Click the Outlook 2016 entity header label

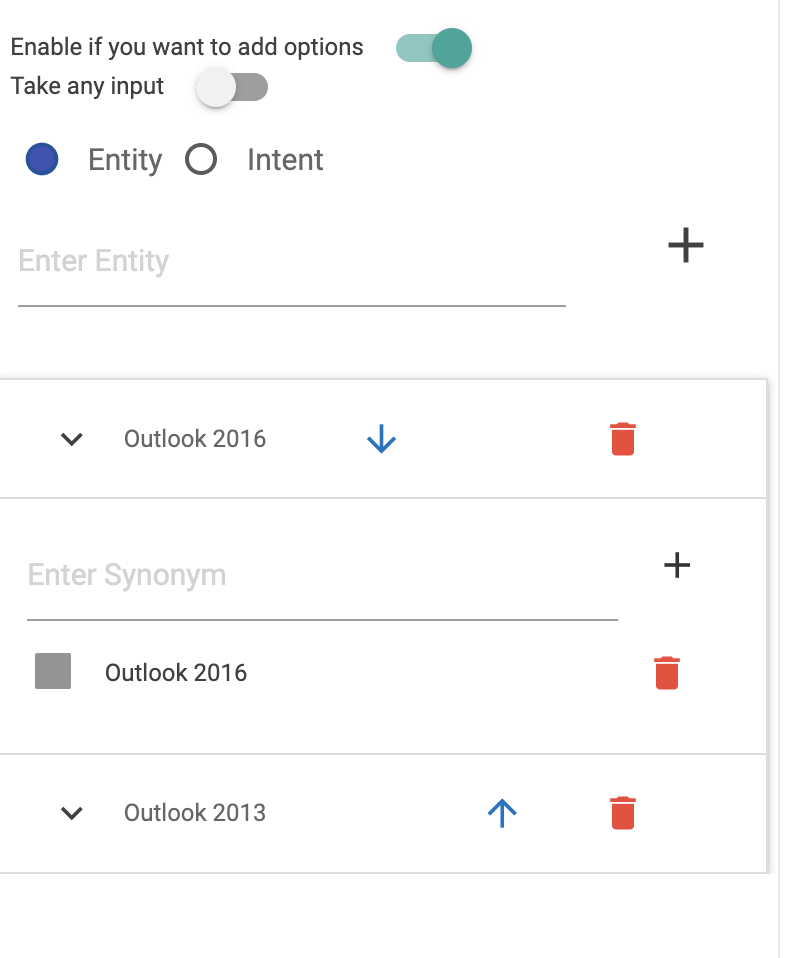click(x=195, y=439)
